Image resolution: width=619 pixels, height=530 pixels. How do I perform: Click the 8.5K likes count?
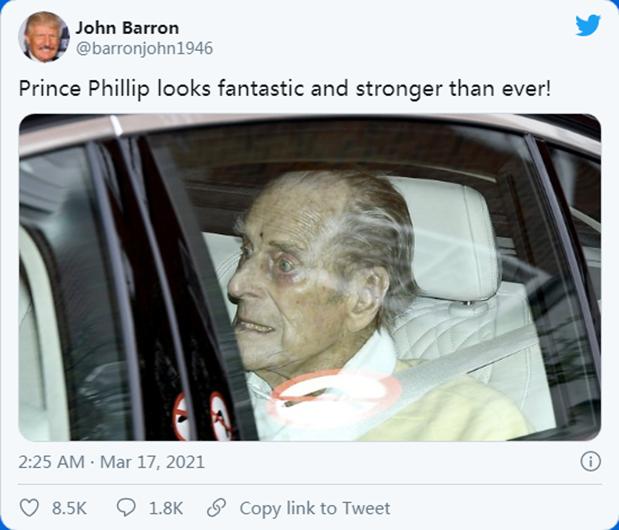pos(69,508)
